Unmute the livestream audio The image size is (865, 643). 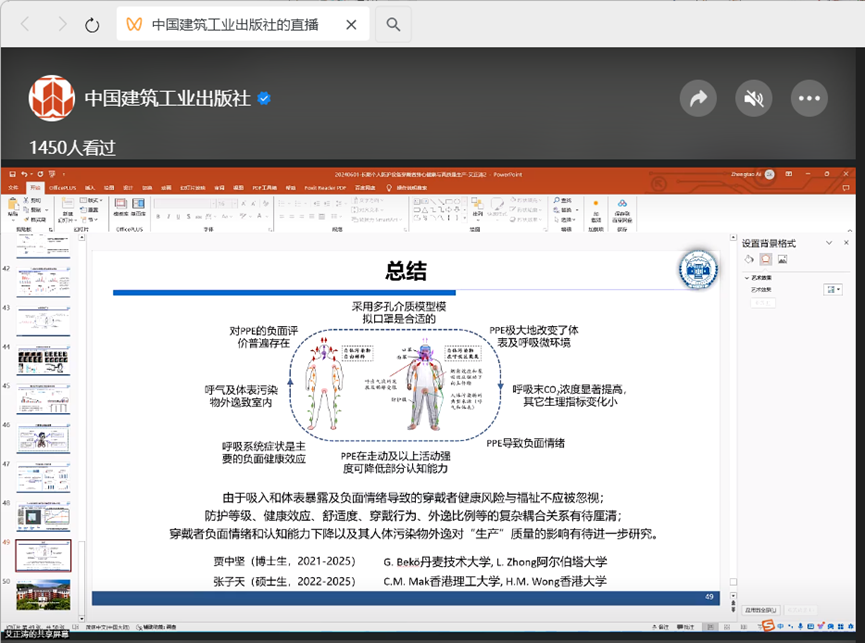754,98
